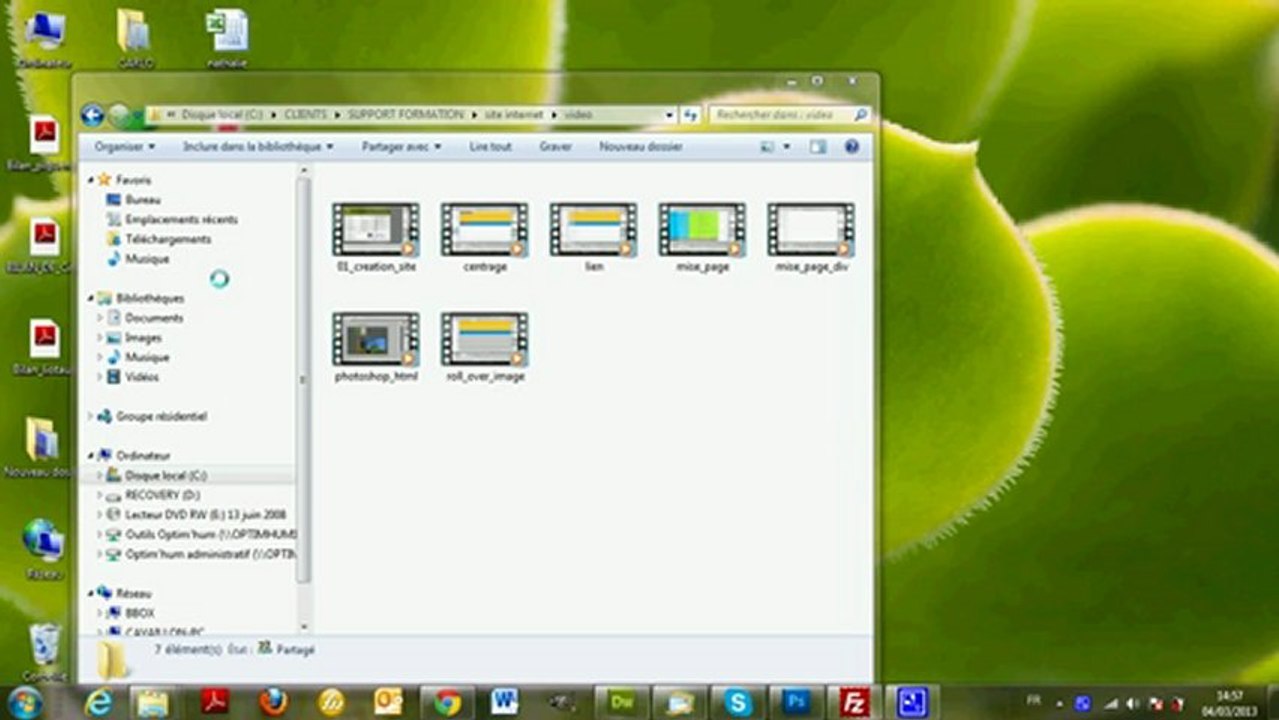Click the Lire tout button

(x=490, y=147)
